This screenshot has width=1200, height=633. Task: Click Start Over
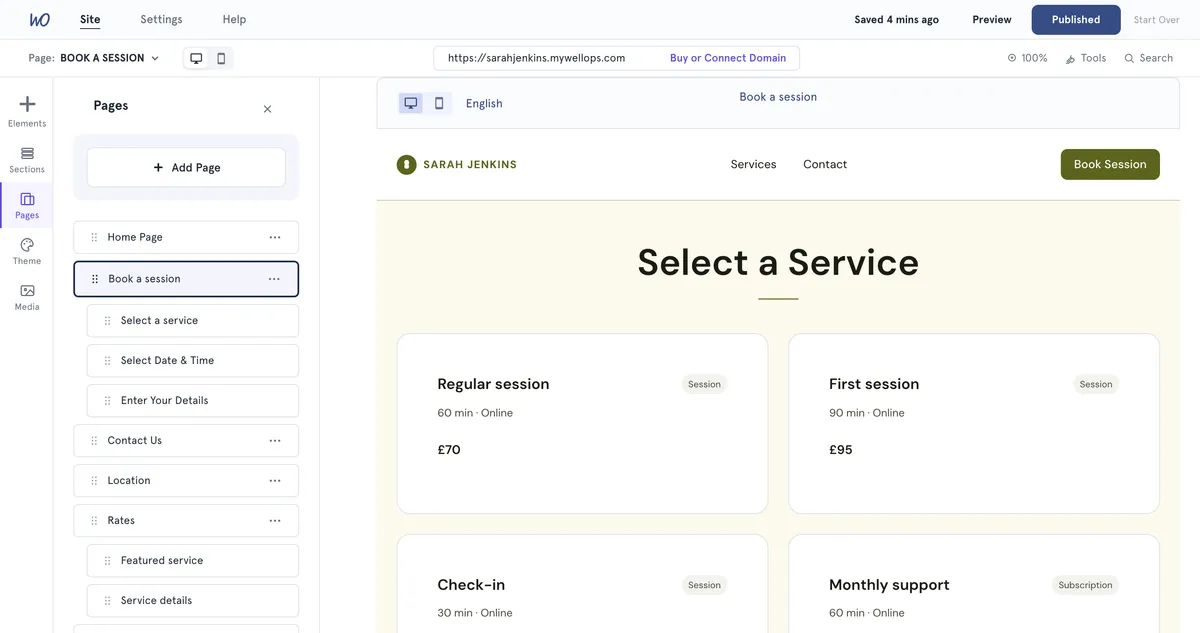click(x=1157, y=19)
